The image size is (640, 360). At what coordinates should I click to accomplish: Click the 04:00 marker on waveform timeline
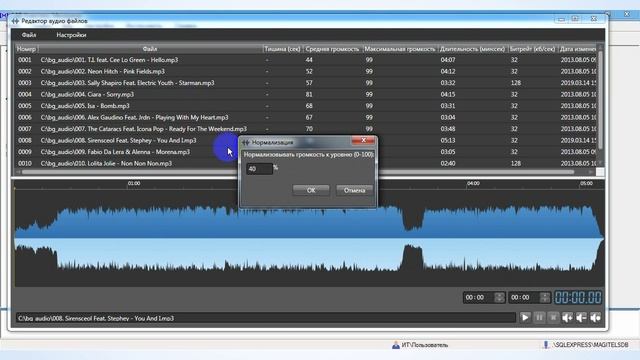point(473,184)
